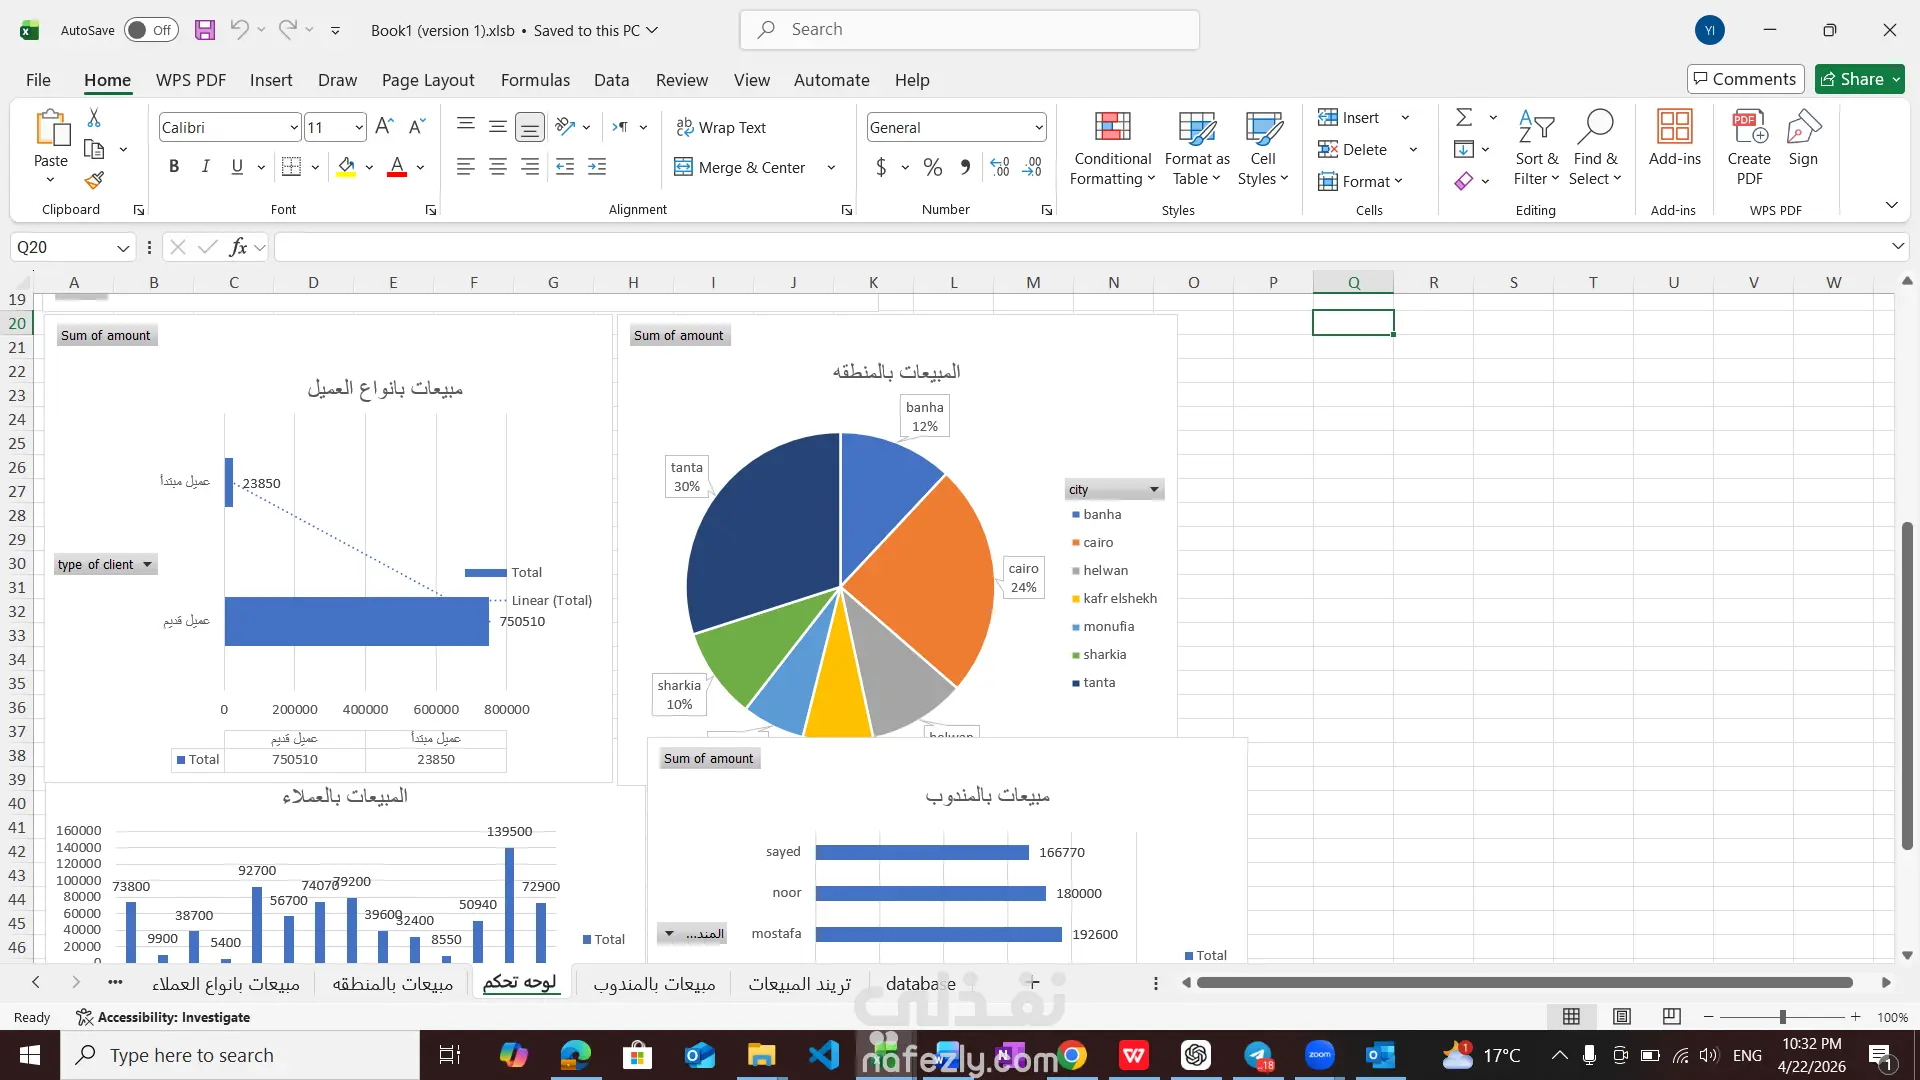Click the Create PDF icon
The image size is (1920, 1080).
(x=1749, y=147)
